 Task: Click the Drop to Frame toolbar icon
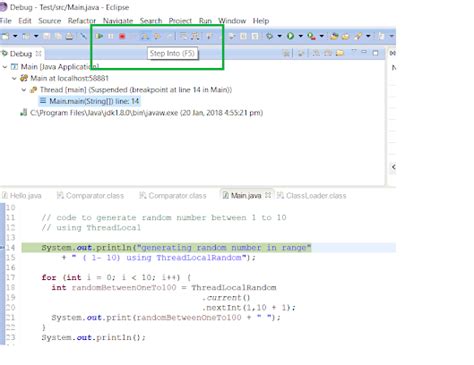tap(183, 36)
